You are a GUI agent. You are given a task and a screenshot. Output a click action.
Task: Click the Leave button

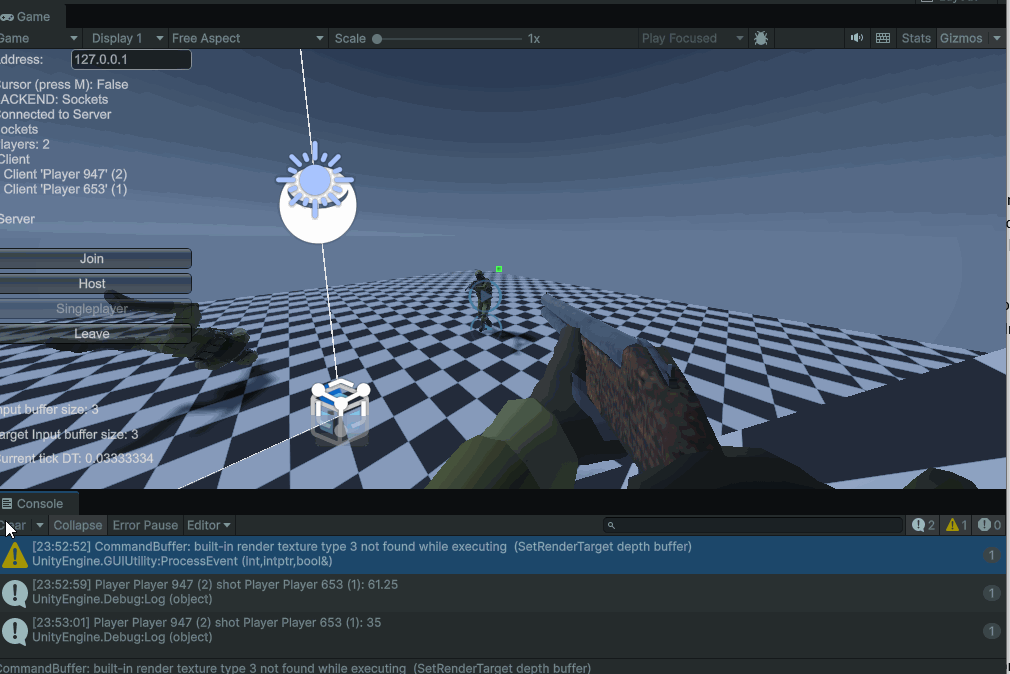point(92,334)
